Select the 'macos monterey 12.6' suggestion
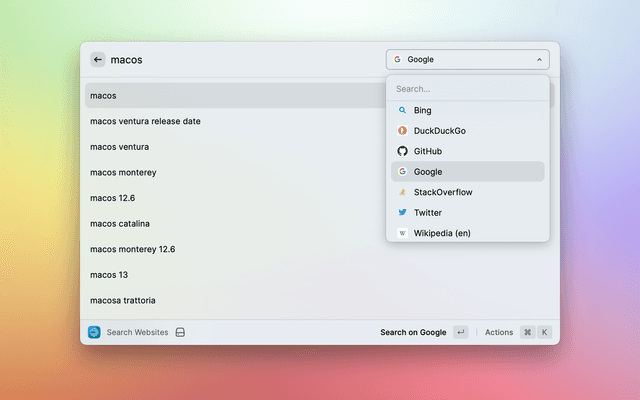The image size is (640, 400). 132,249
